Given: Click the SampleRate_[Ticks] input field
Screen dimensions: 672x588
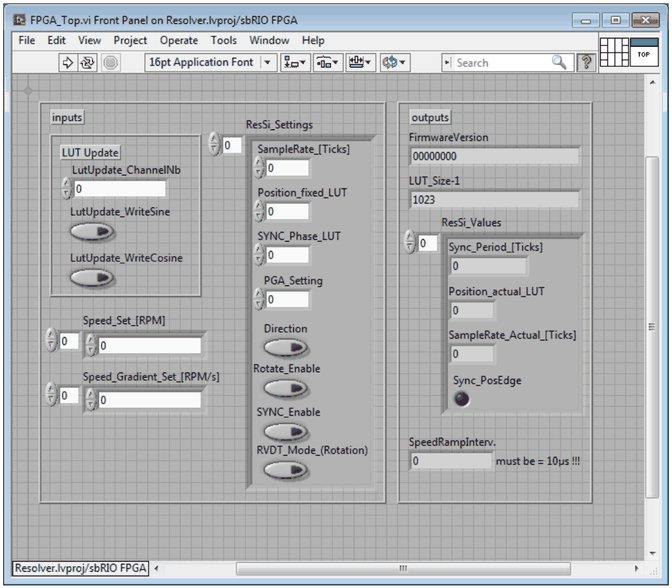Looking at the screenshot, I should [x=287, y=168].
